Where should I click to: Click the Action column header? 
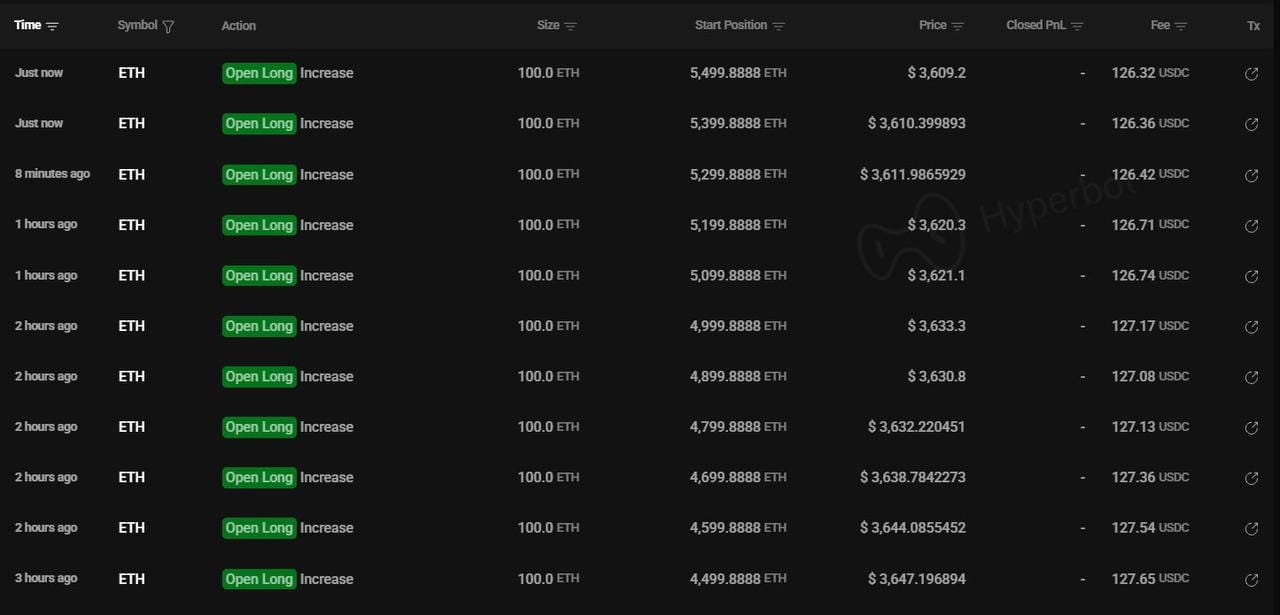pyautogui.click(x=239, y=26)
